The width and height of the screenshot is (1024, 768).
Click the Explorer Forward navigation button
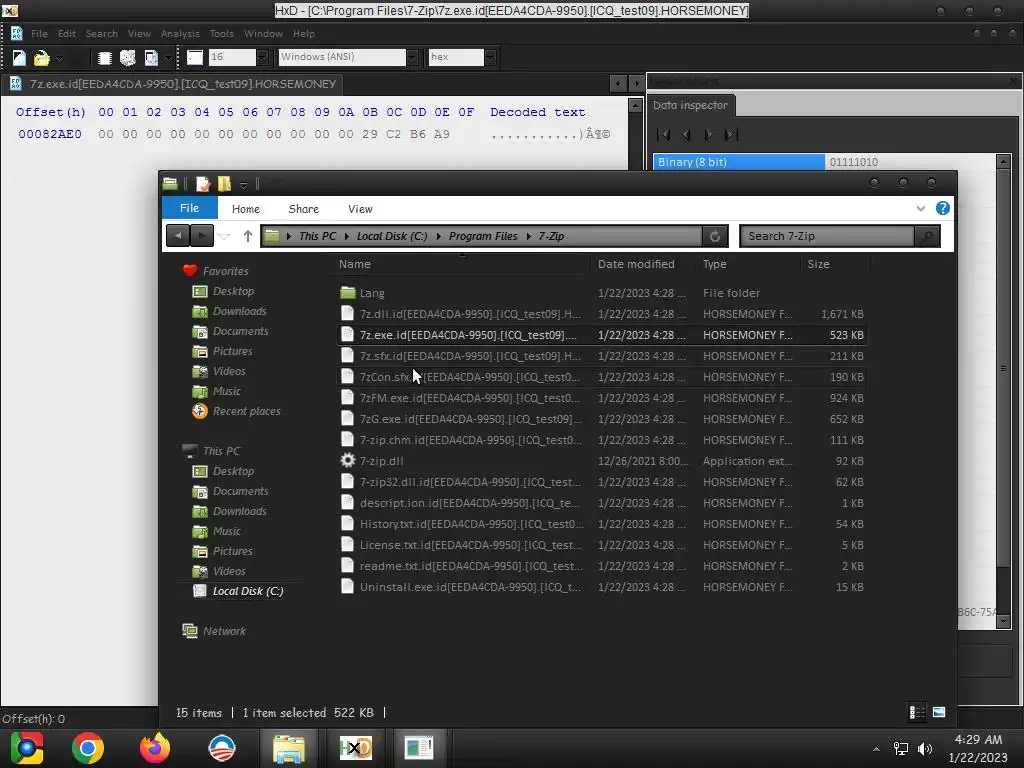pyautogui.click(x=202, y=236)
